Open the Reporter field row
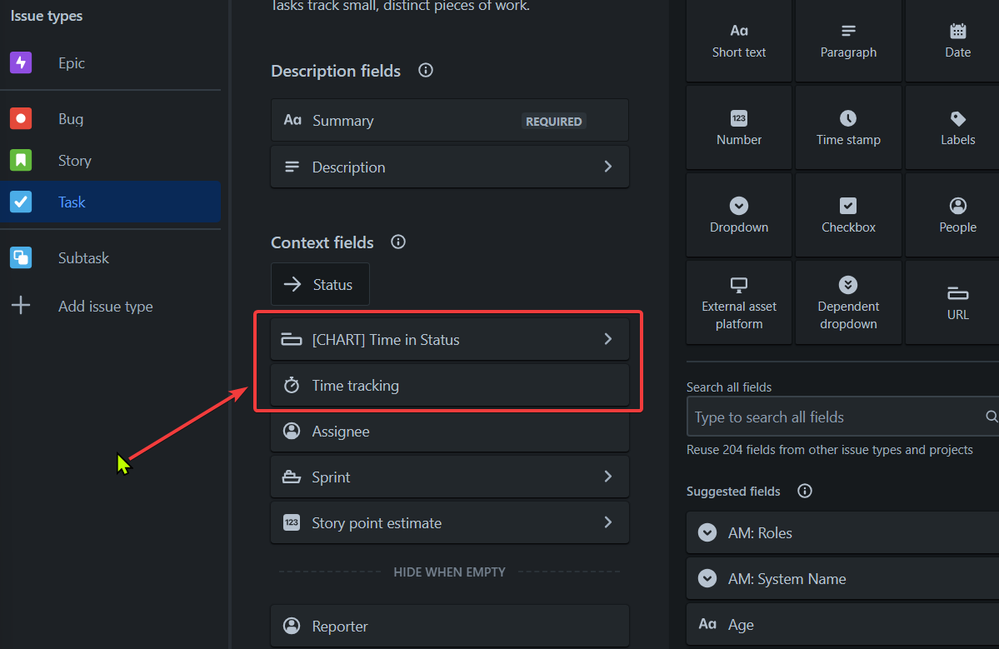Image resolution: width=999 pixels, height=649 pixels. 450,625
